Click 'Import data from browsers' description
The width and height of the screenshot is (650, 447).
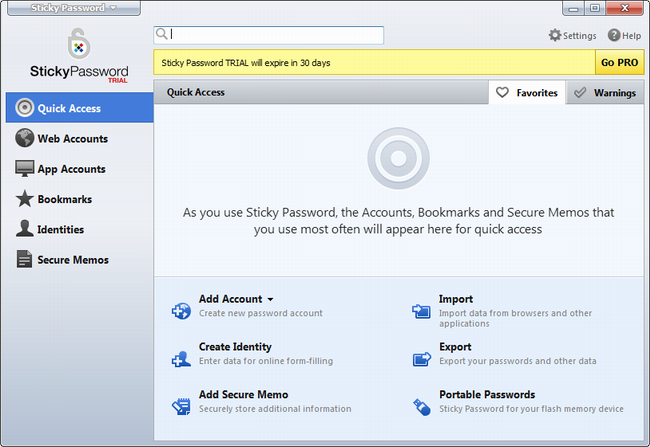pyautogui.click(x=515, y=318)
